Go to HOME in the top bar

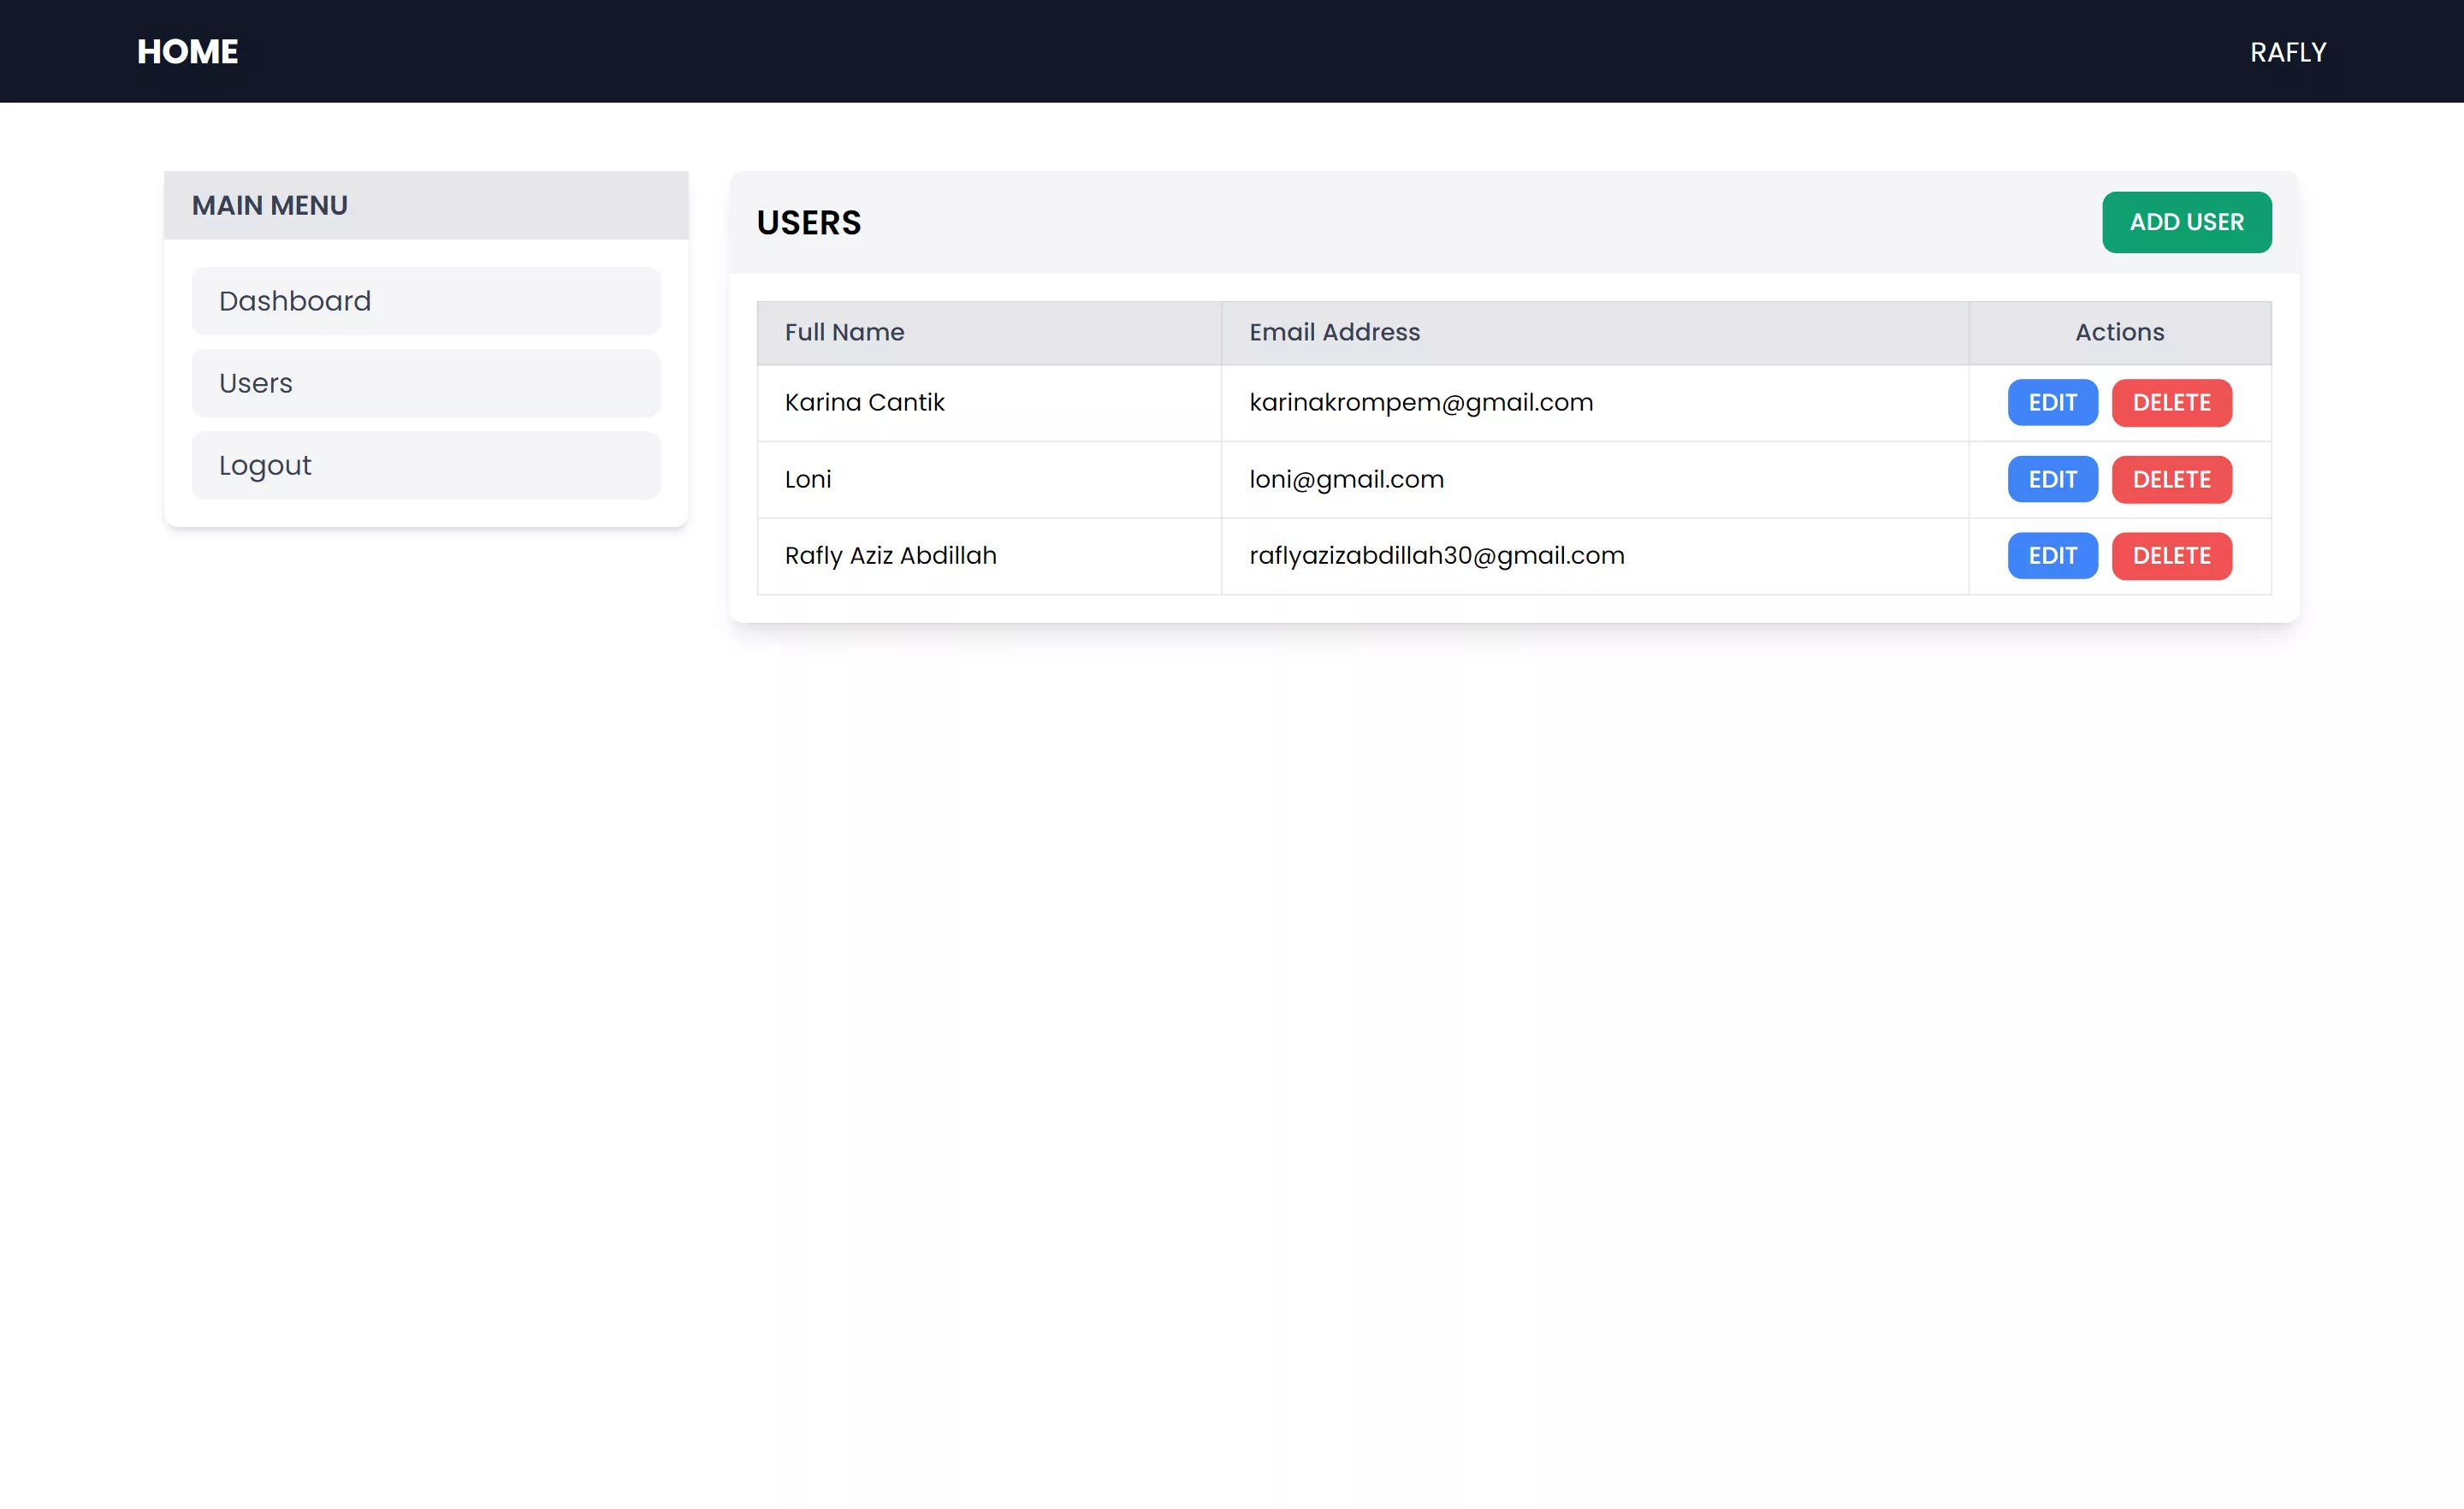coord(187,51)
